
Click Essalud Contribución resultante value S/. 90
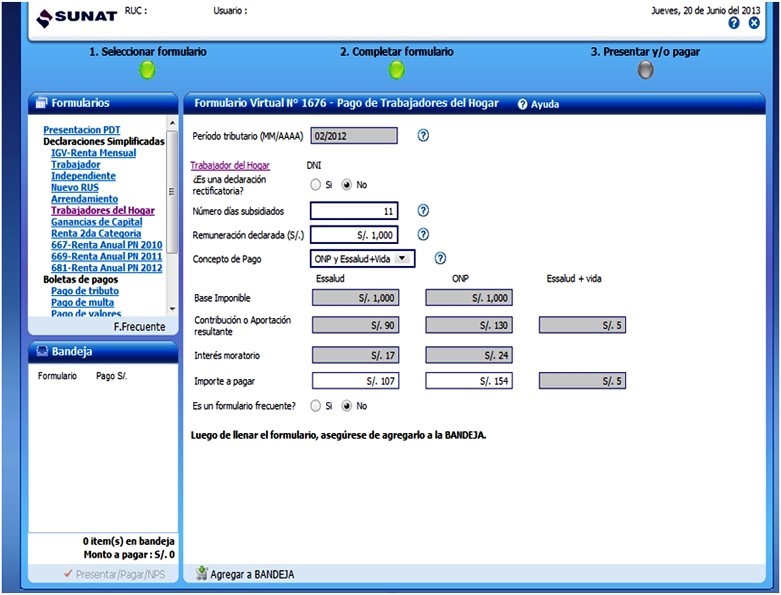356,325
